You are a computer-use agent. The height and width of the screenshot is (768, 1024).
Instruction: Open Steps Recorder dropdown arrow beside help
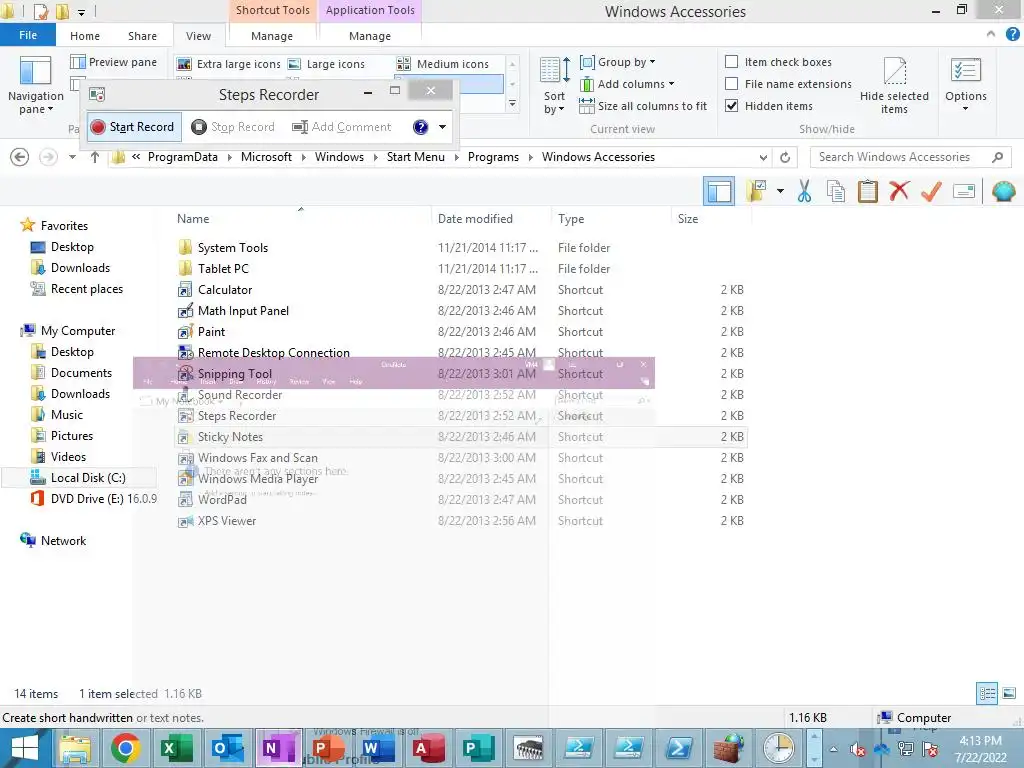(442, 127)
